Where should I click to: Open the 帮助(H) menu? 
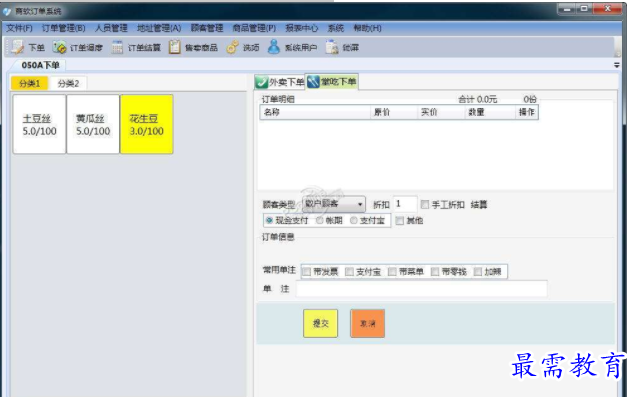click(367, 28)
